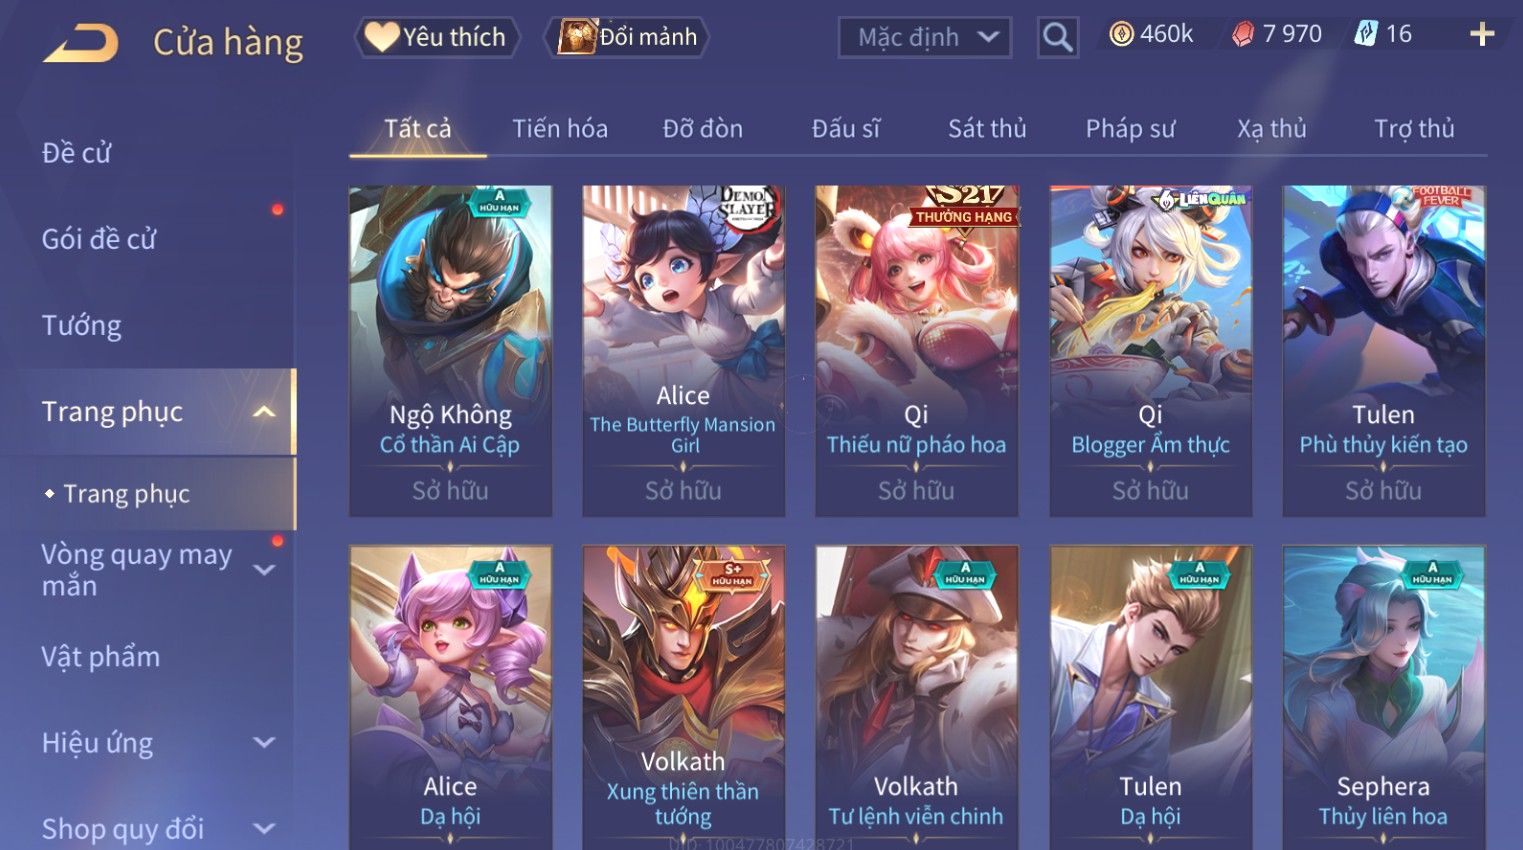1523x850 pixels.
Task: Switch to the Sát thủ tab
Action: [987, 129]
